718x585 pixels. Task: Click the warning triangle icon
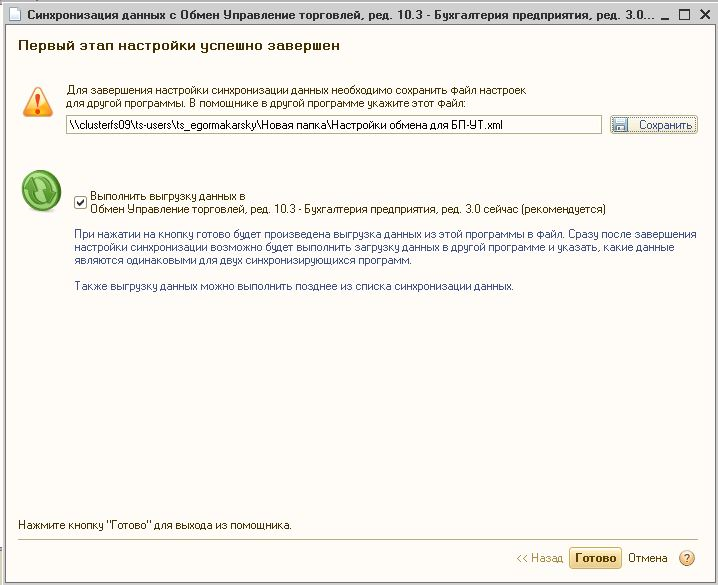[37, 102]
